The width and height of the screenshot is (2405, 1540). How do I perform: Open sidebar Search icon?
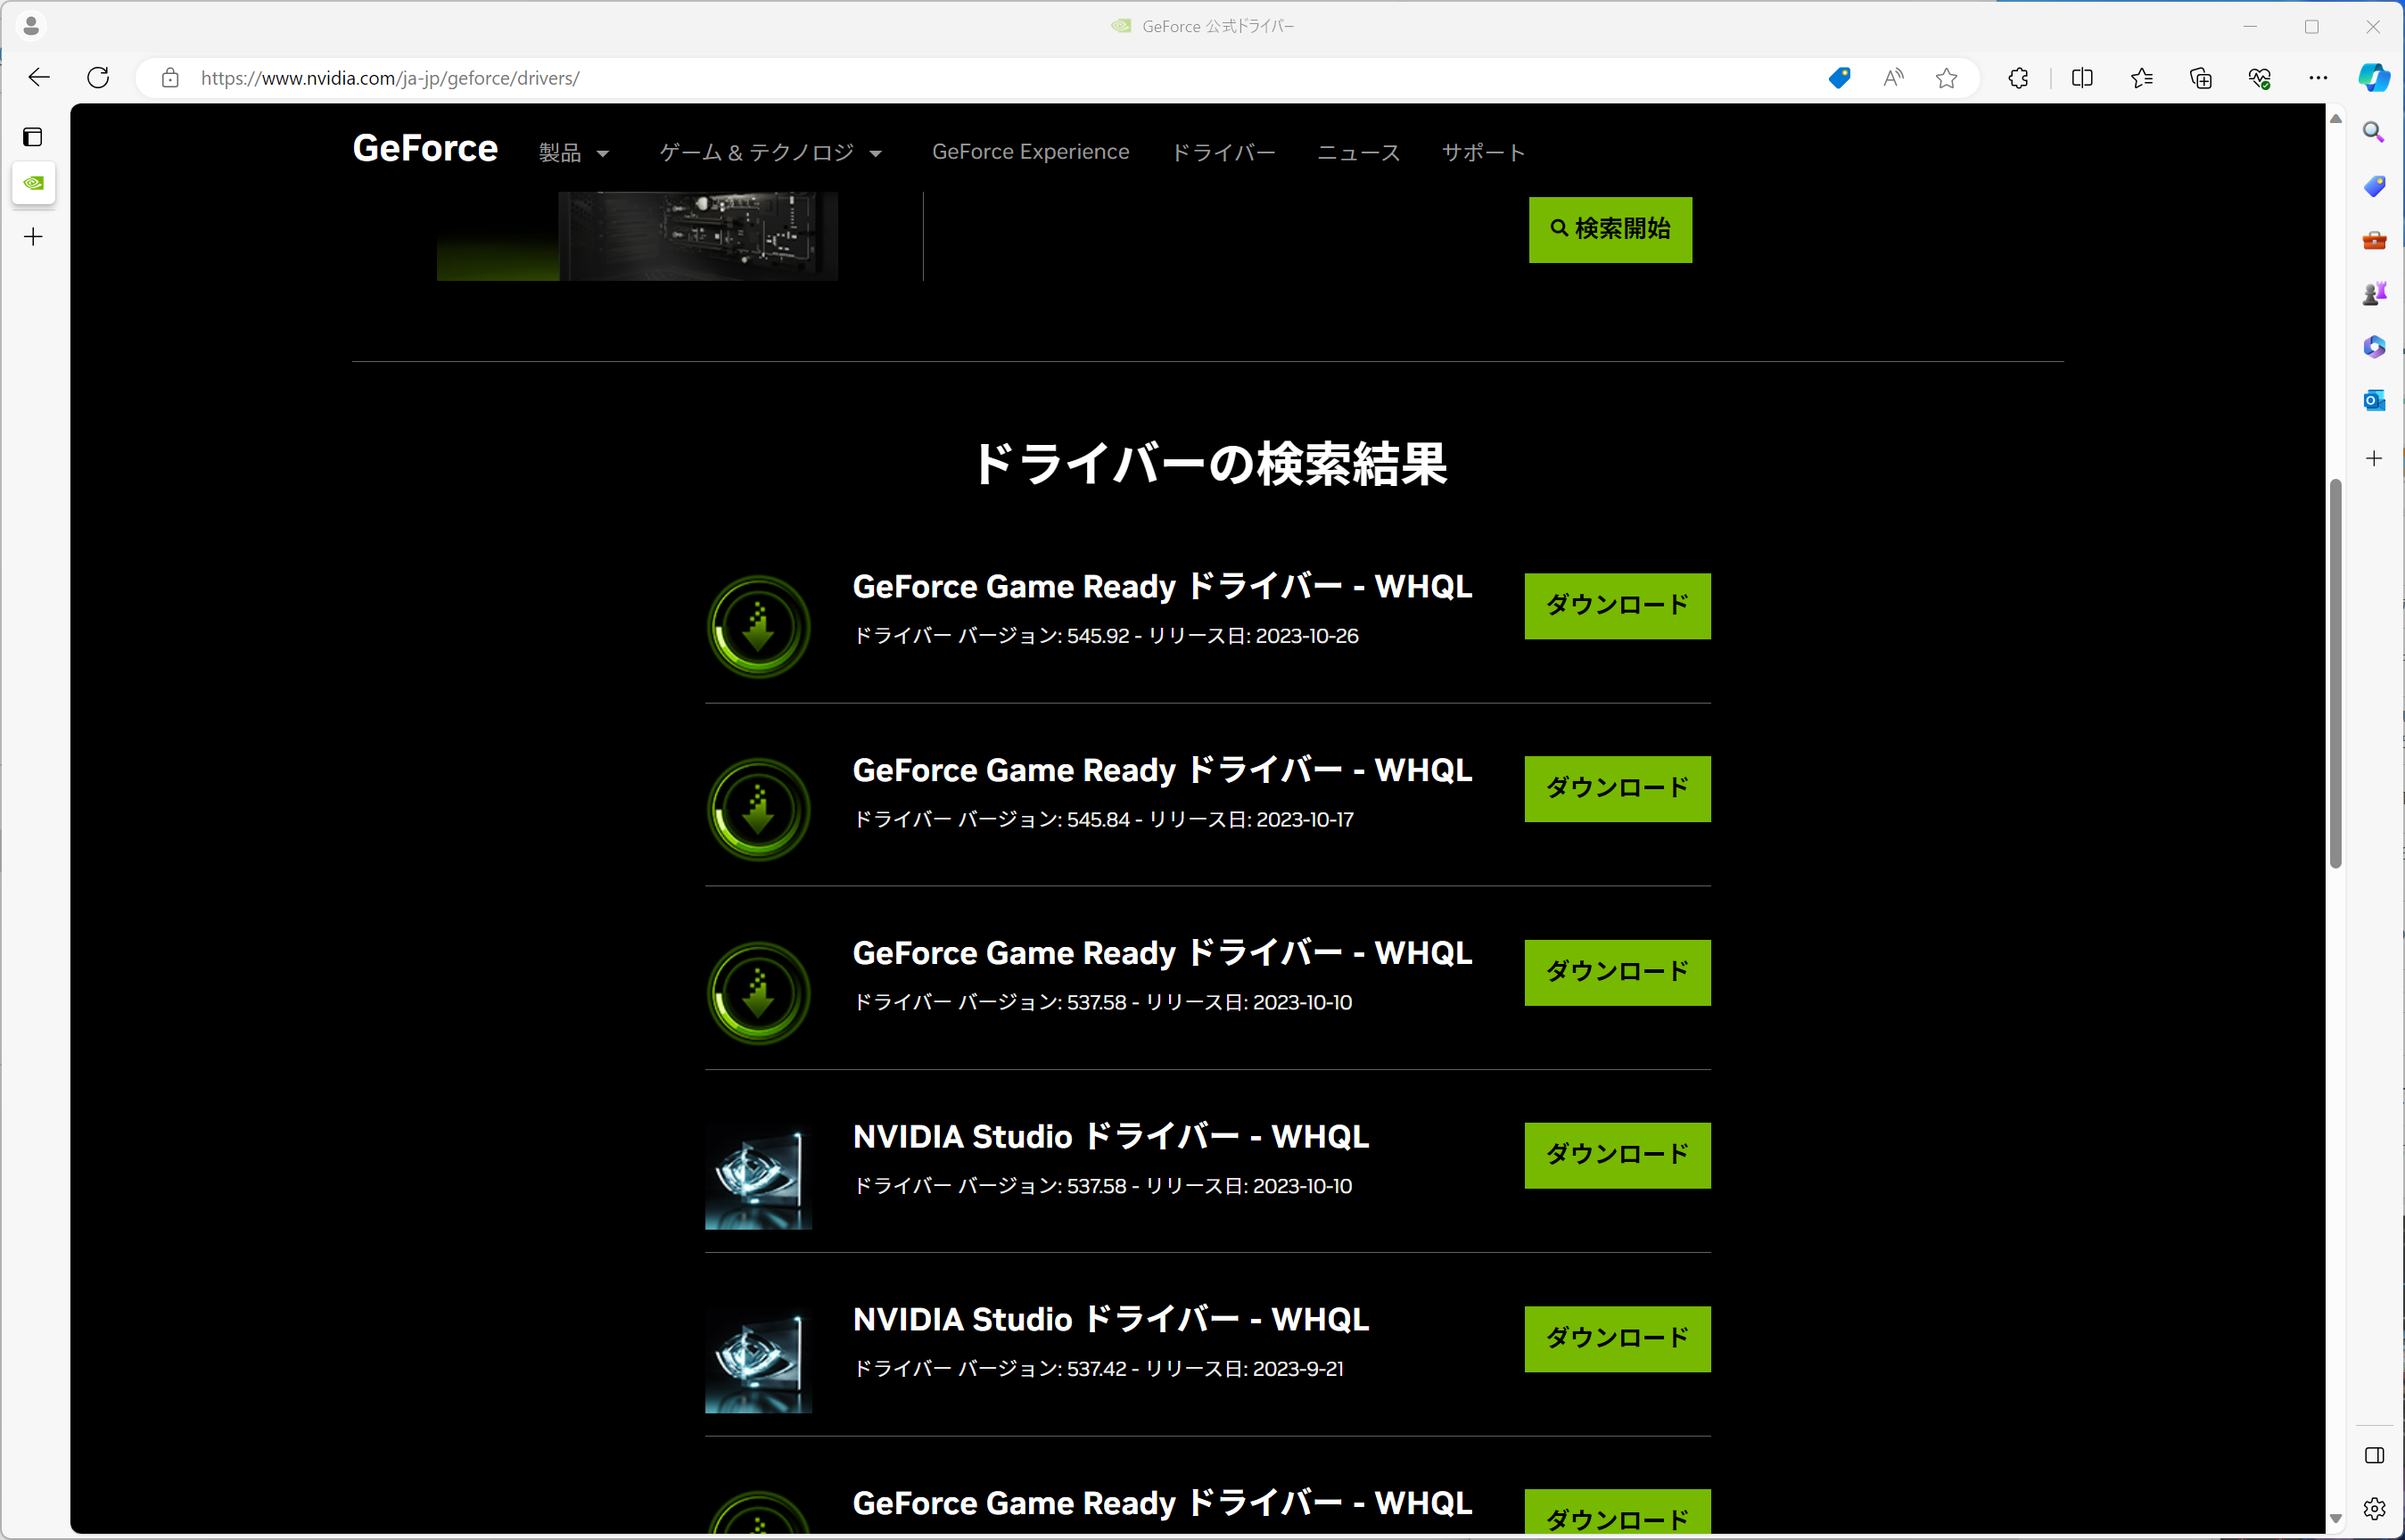point(2374,132)
